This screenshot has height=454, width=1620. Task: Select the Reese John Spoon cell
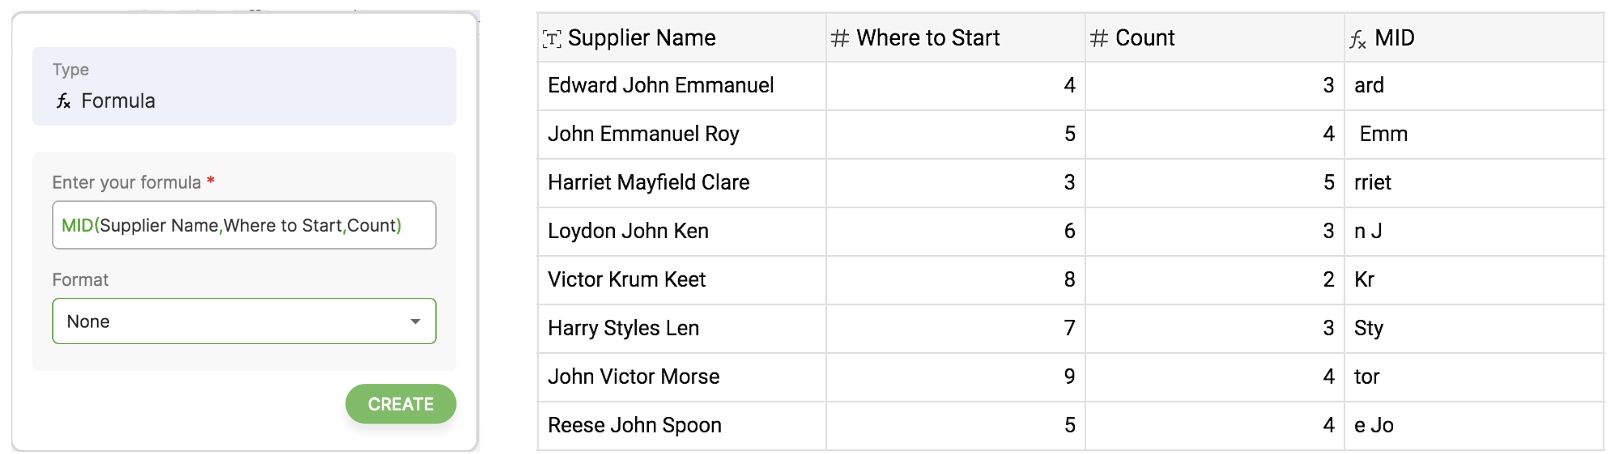pyautogui.click(x=635, y=426)
